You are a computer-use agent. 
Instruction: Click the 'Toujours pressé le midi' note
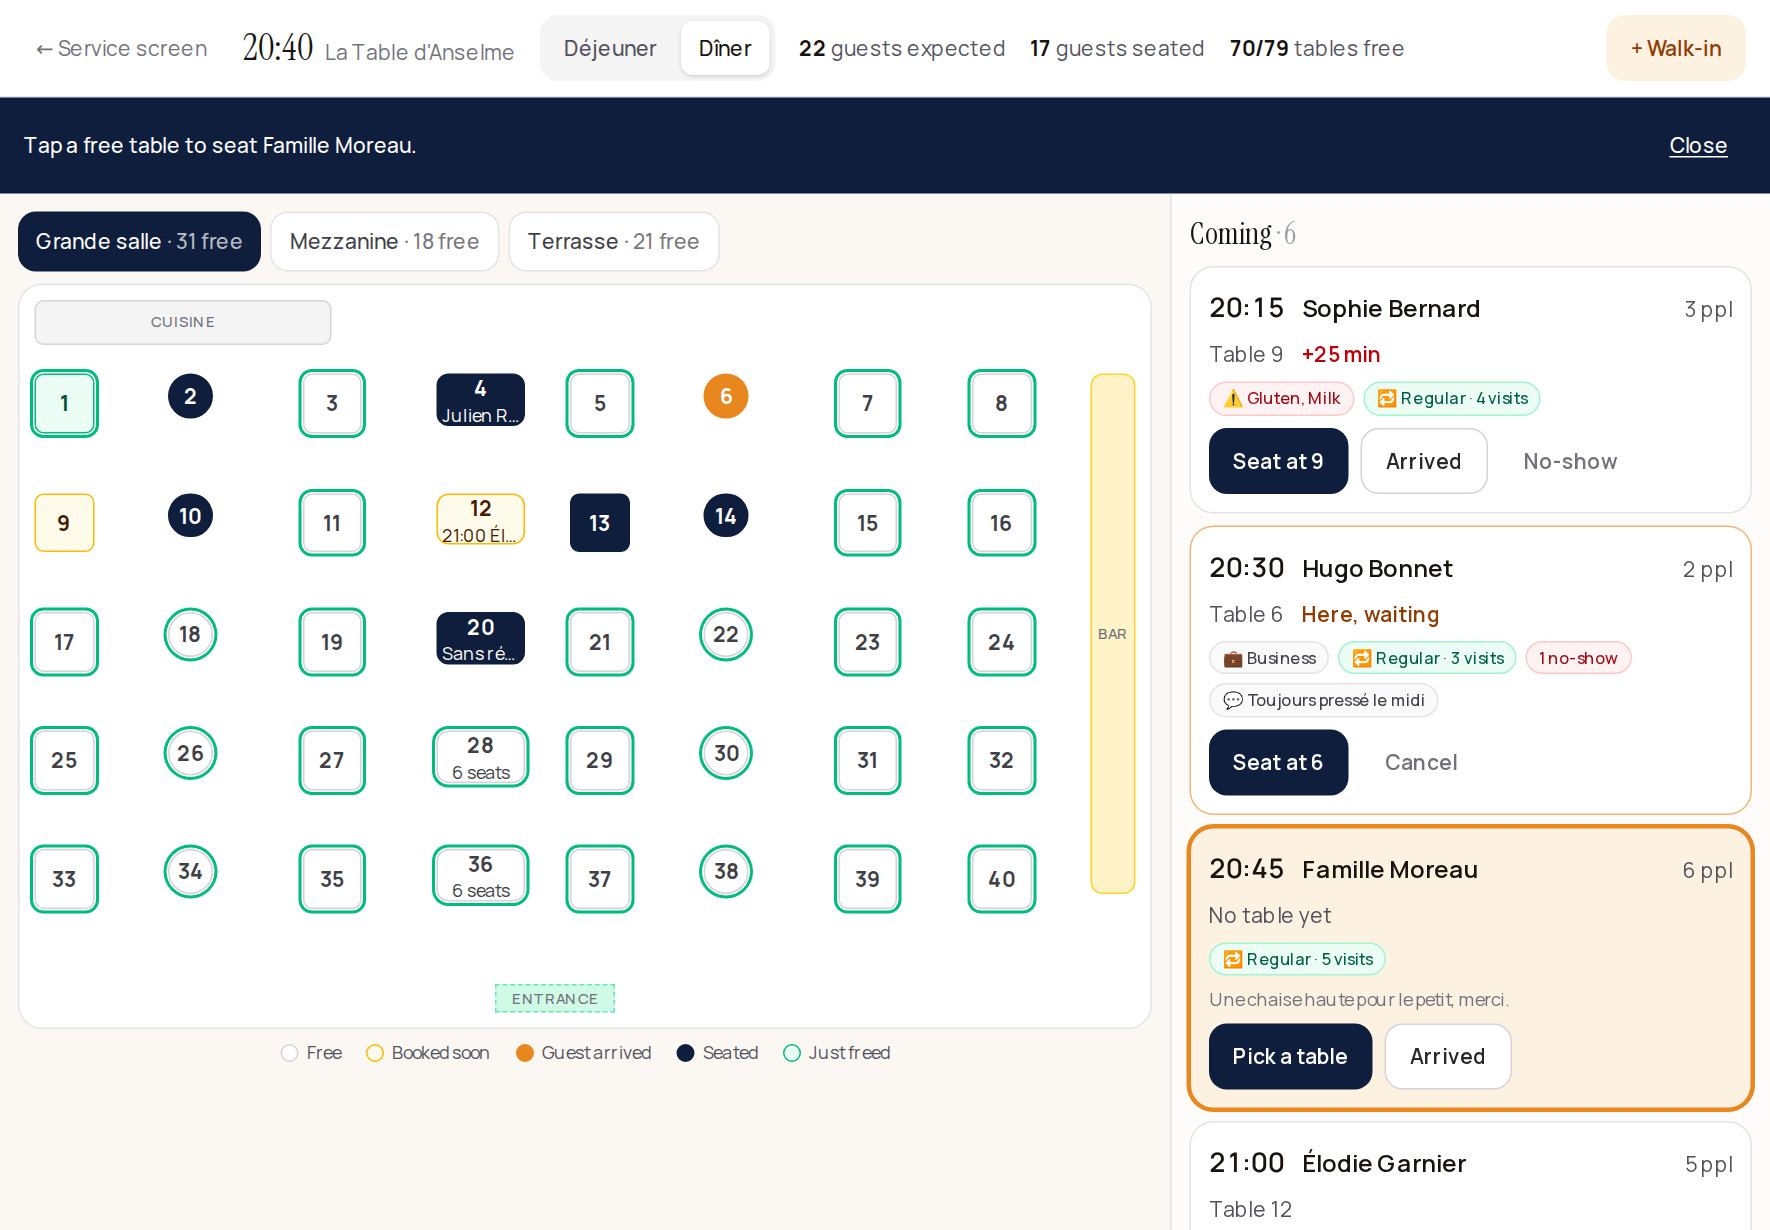point(1323,700)
